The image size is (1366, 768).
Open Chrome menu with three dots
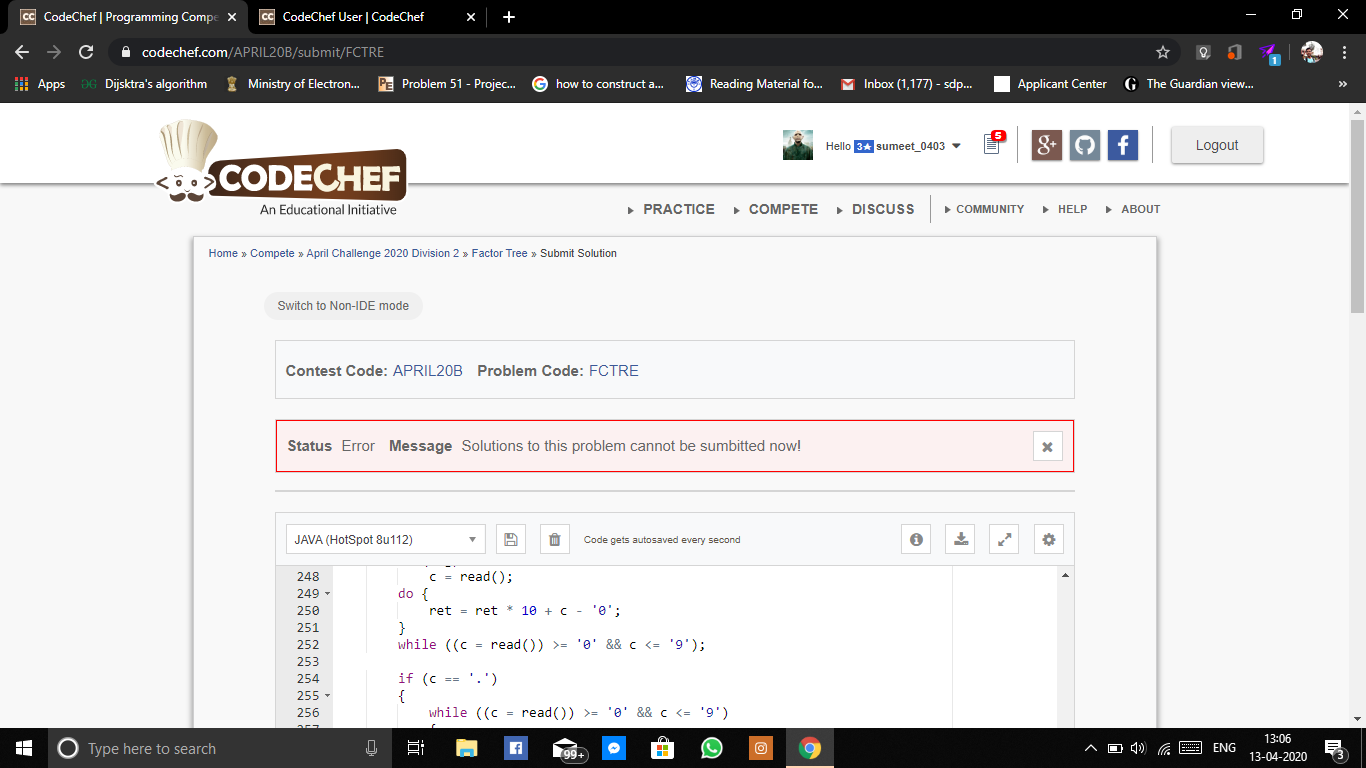pyautogui.click(x=1344, y=52)
